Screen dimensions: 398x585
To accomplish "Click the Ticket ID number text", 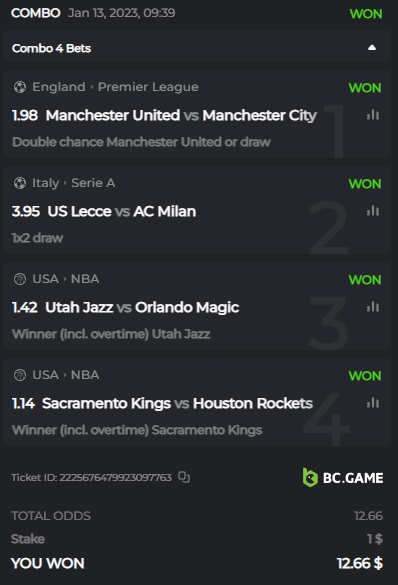I will [116, 477].
